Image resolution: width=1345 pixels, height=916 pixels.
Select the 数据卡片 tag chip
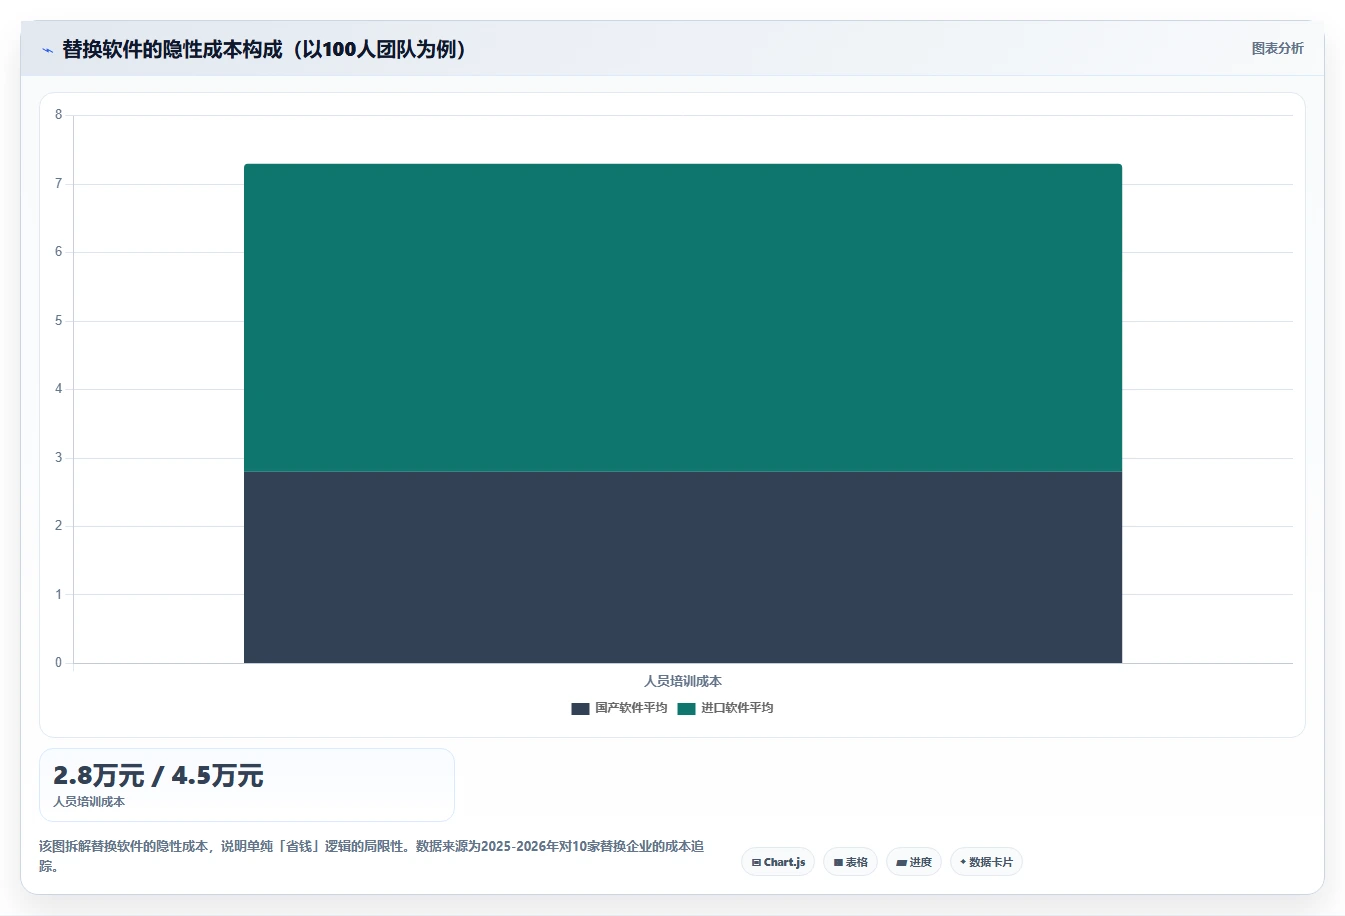(x=986, y=862)
